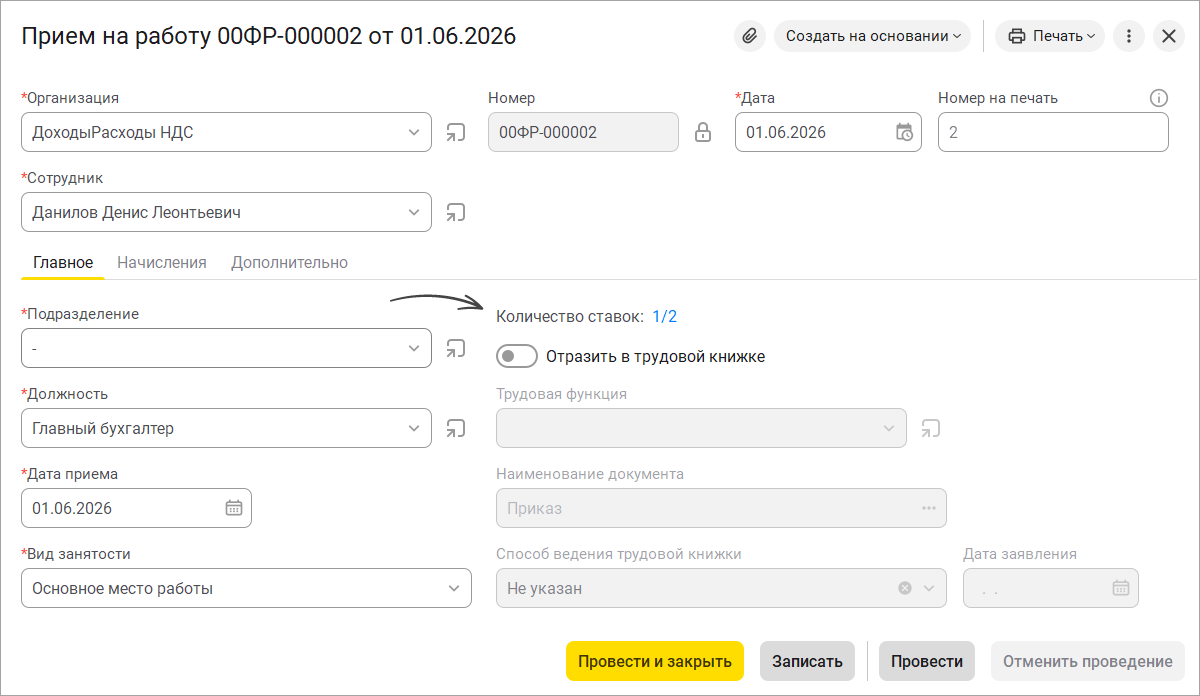Click ellipsis button in Наименование документа field
The width and height of the screenshot is (1200, 696).
pyautogui.click(x=929, y=508)
